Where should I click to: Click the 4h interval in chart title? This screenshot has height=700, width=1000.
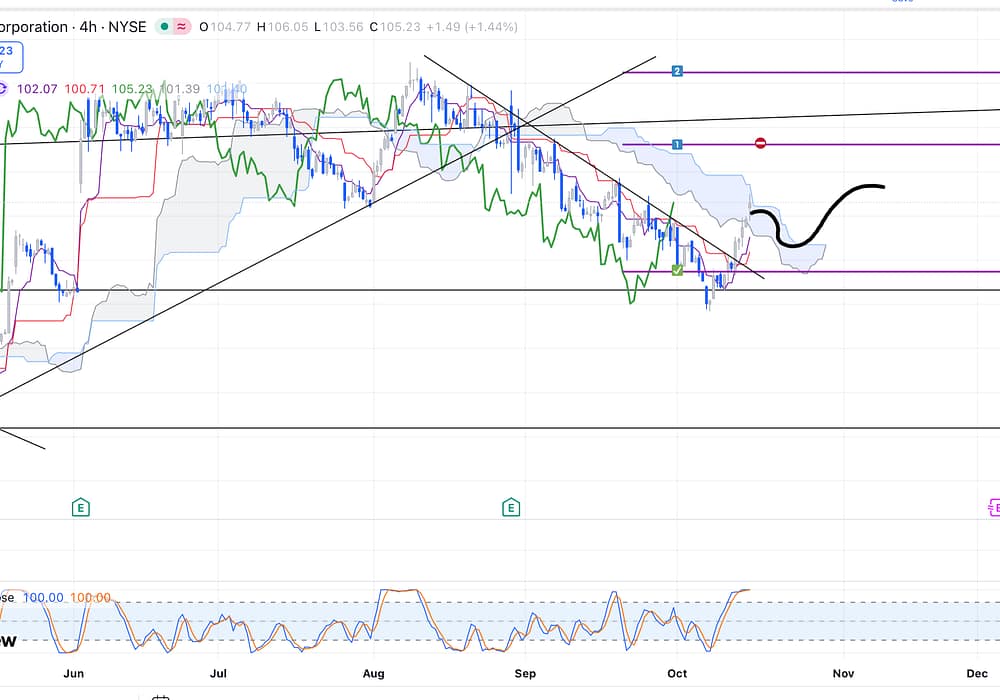[89, 27]
